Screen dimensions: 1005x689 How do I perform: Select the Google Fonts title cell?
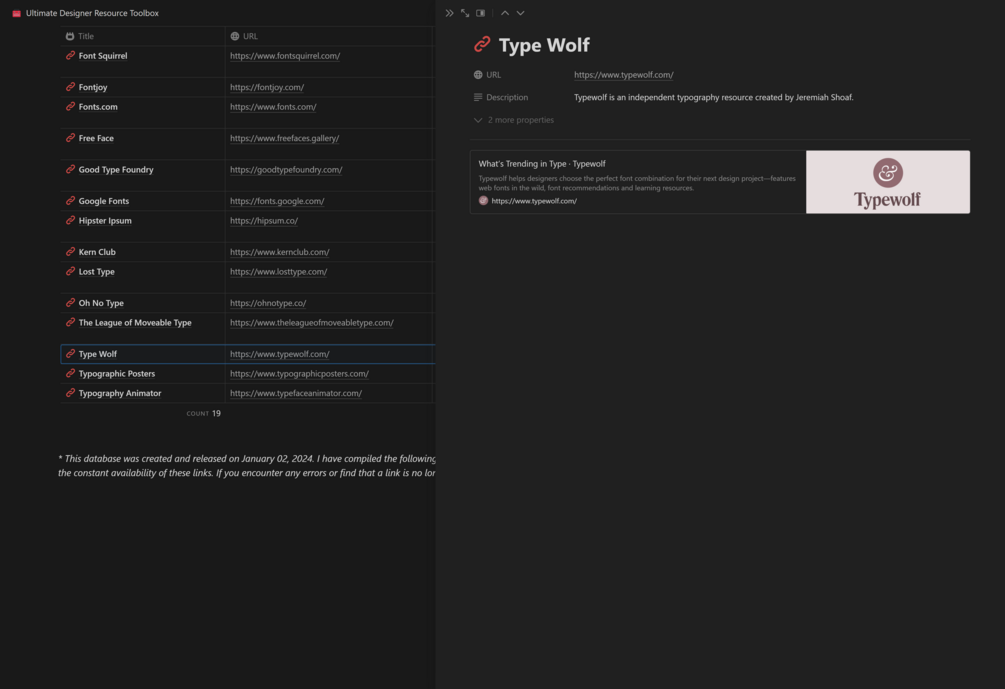point(142,201)
